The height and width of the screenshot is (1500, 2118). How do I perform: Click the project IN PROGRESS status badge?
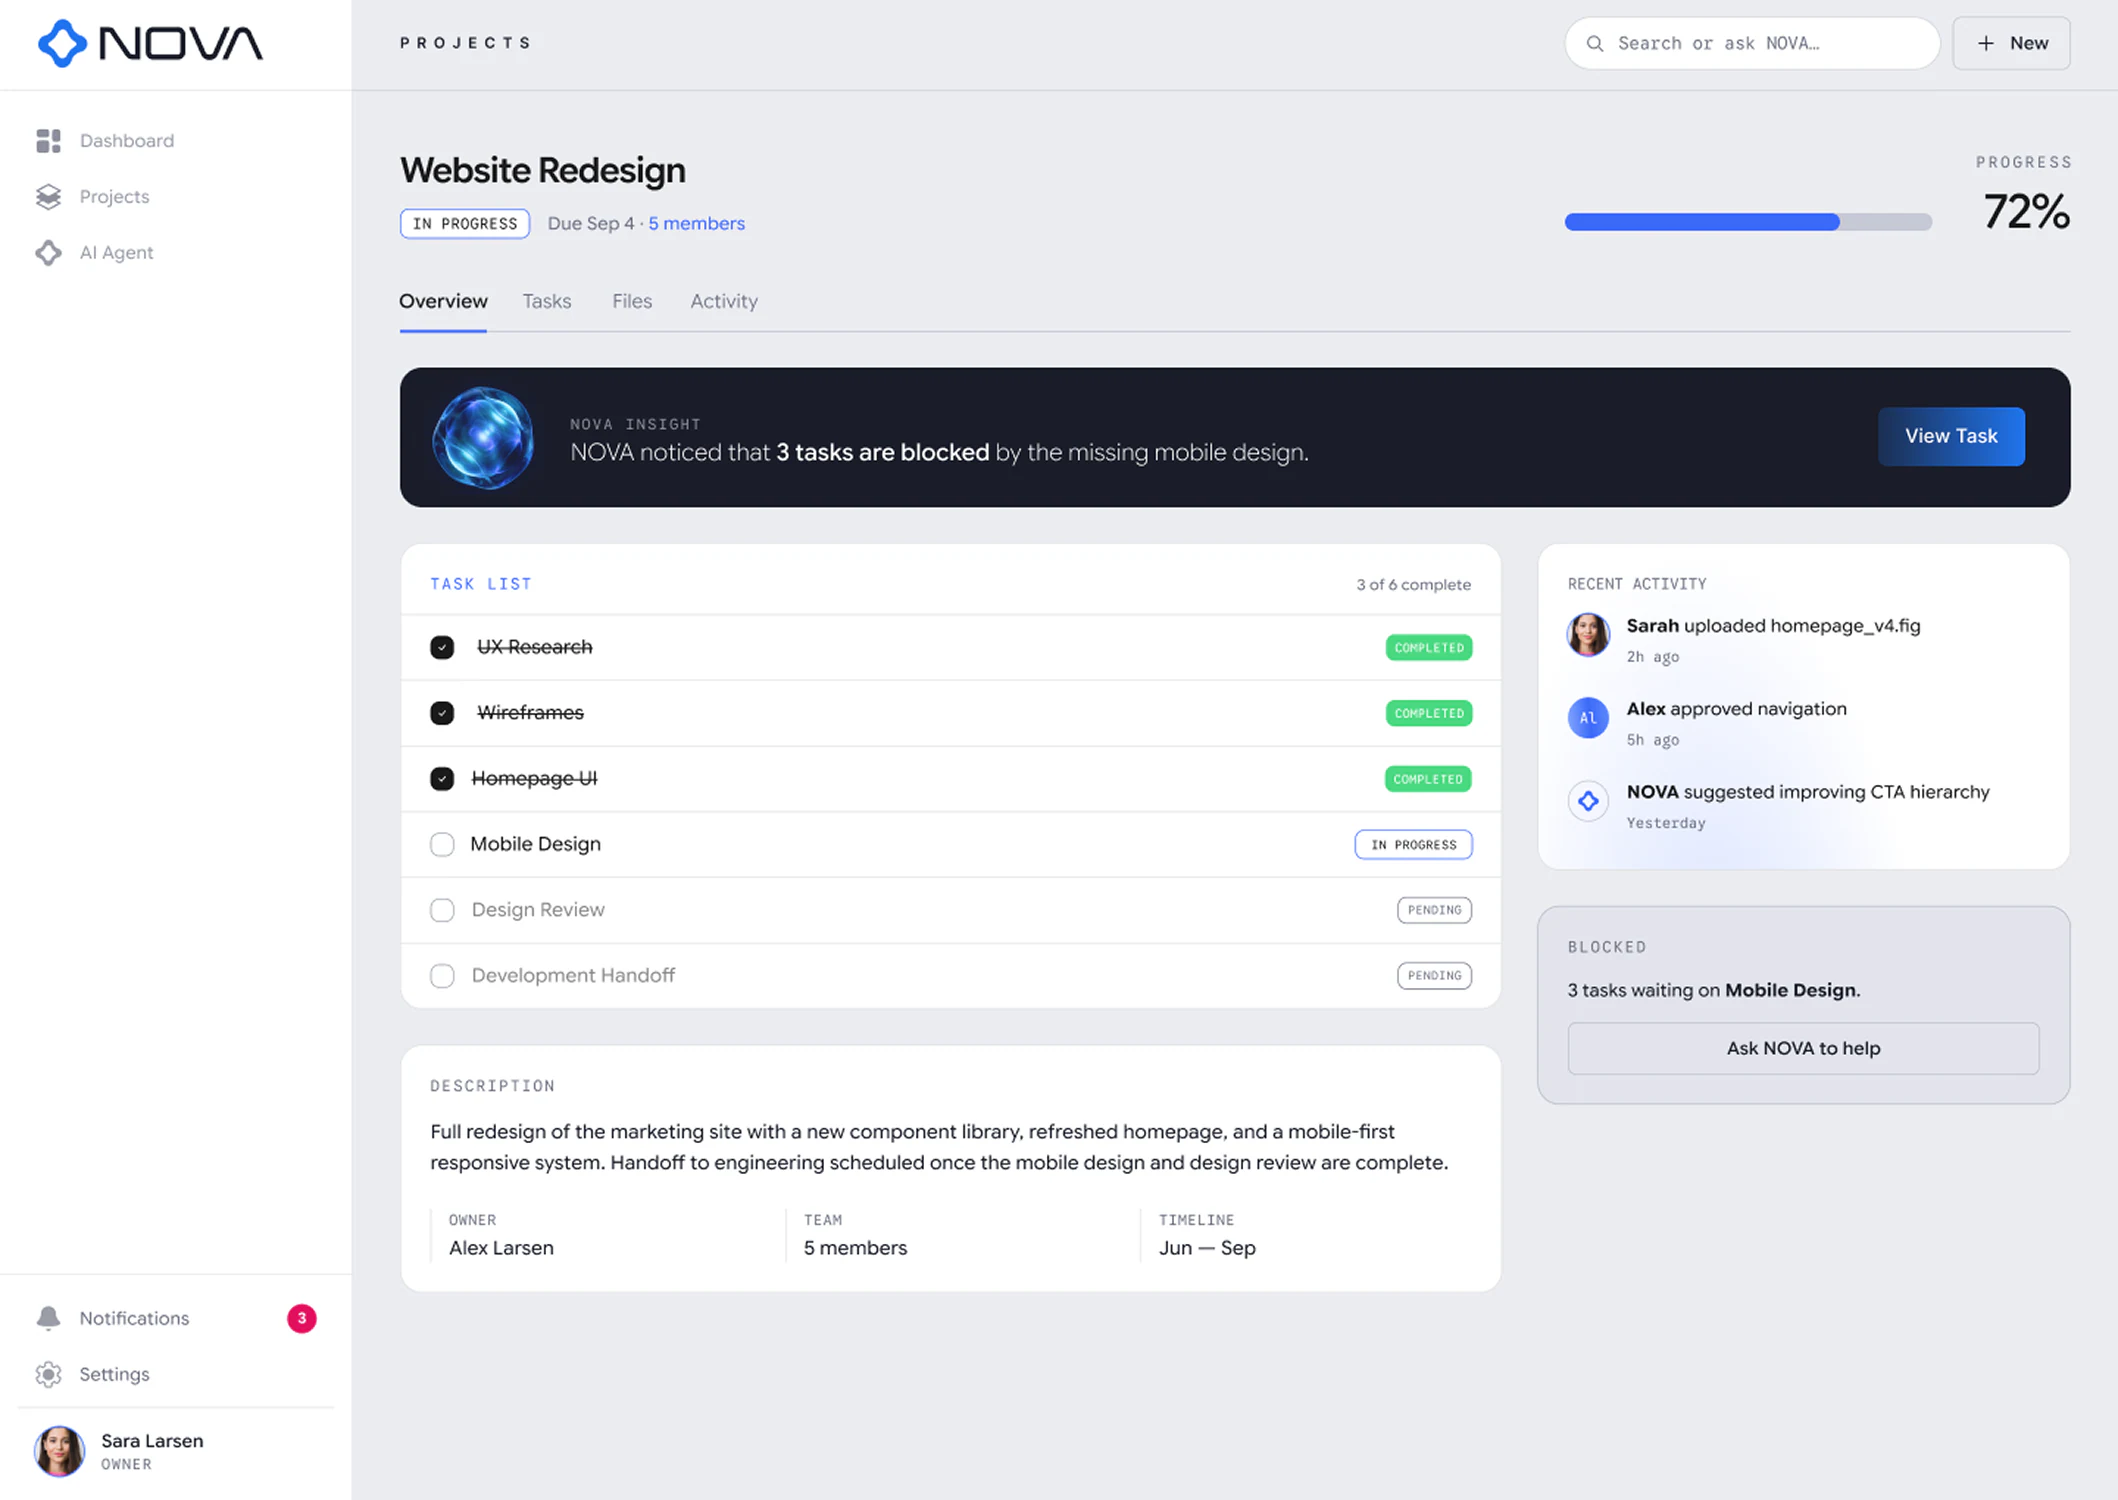click(x=465, y=223)
